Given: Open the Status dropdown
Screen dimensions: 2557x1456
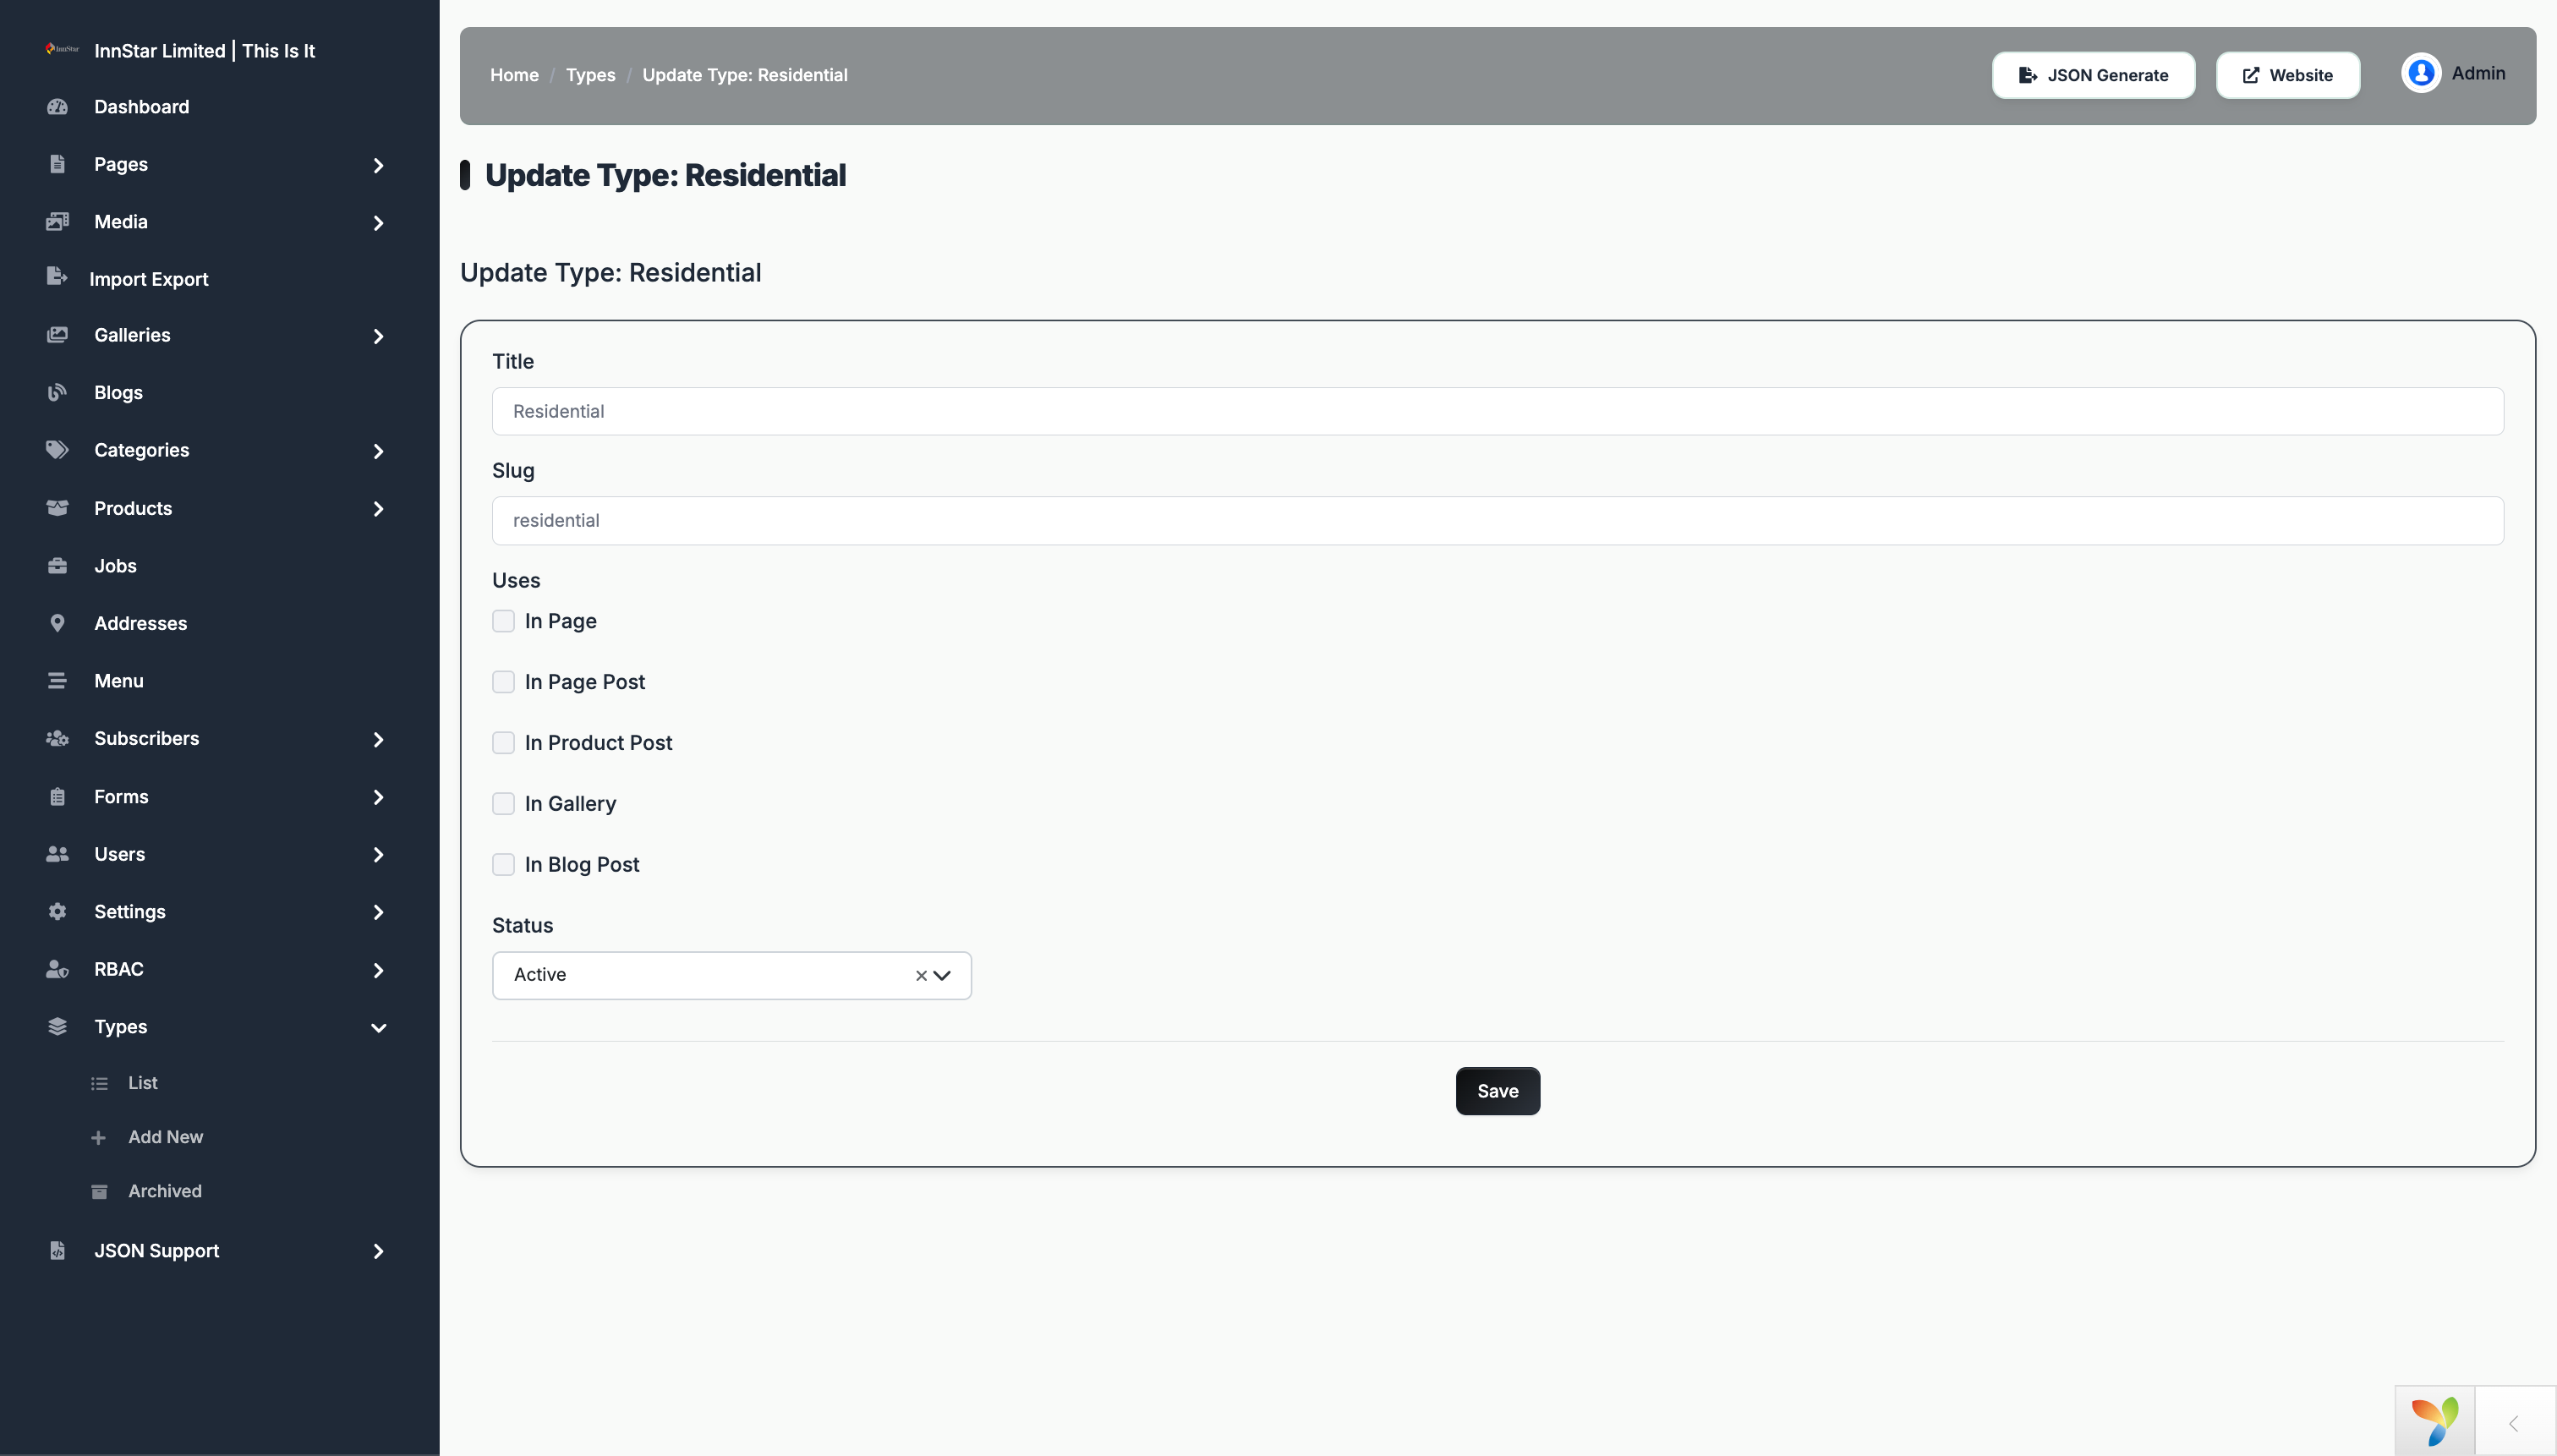Looking at the screenshot, I should pyautogui.click(x=731, y=975).
